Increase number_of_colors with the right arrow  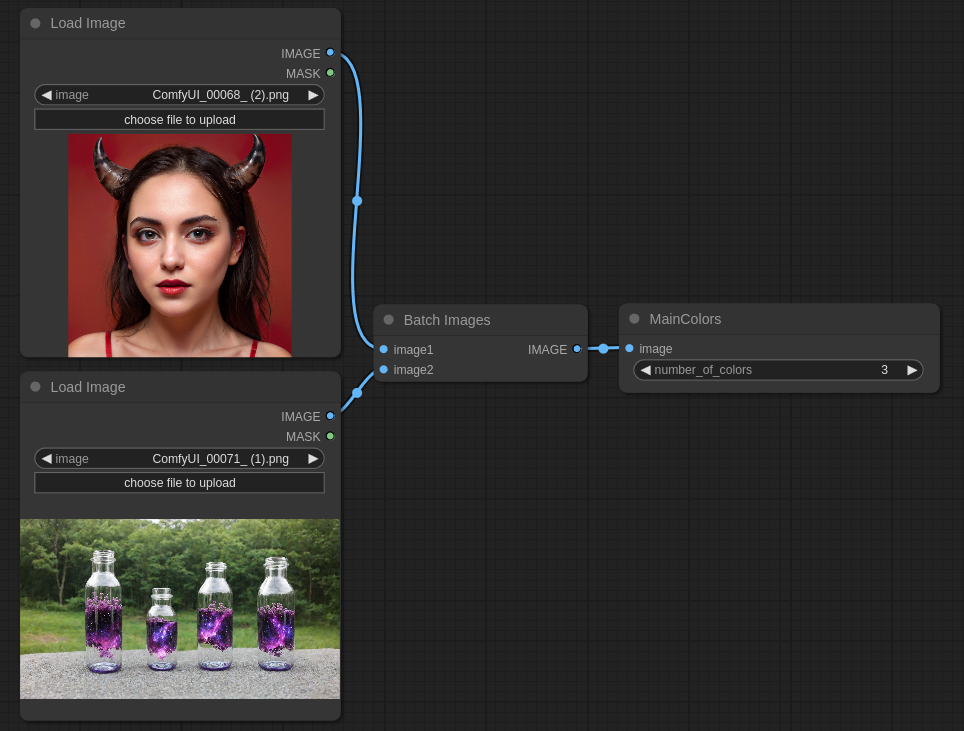click(x=911, y=370)
